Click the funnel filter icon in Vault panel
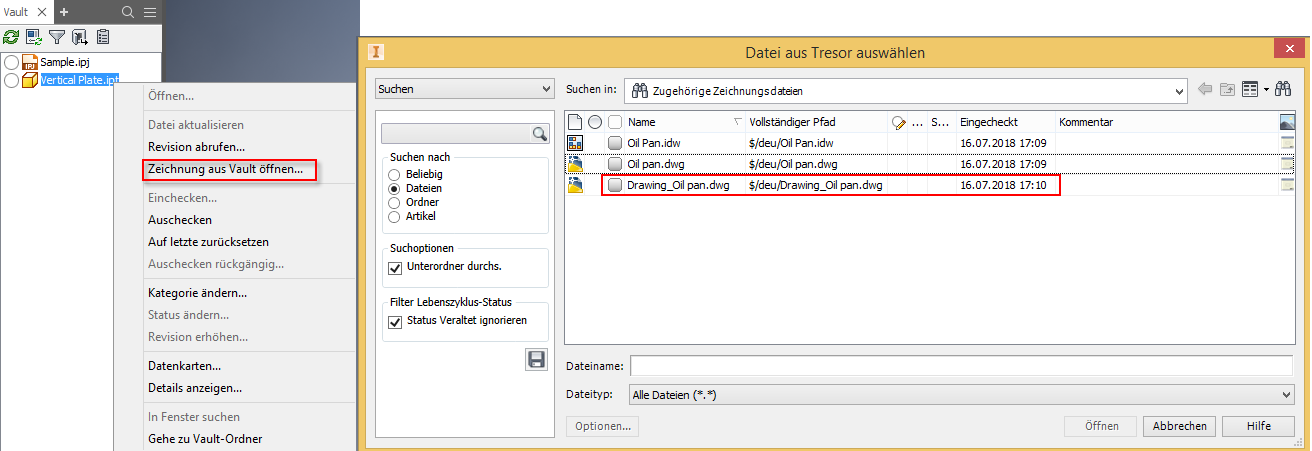1312x451 pixels. [x=57, y=37]
